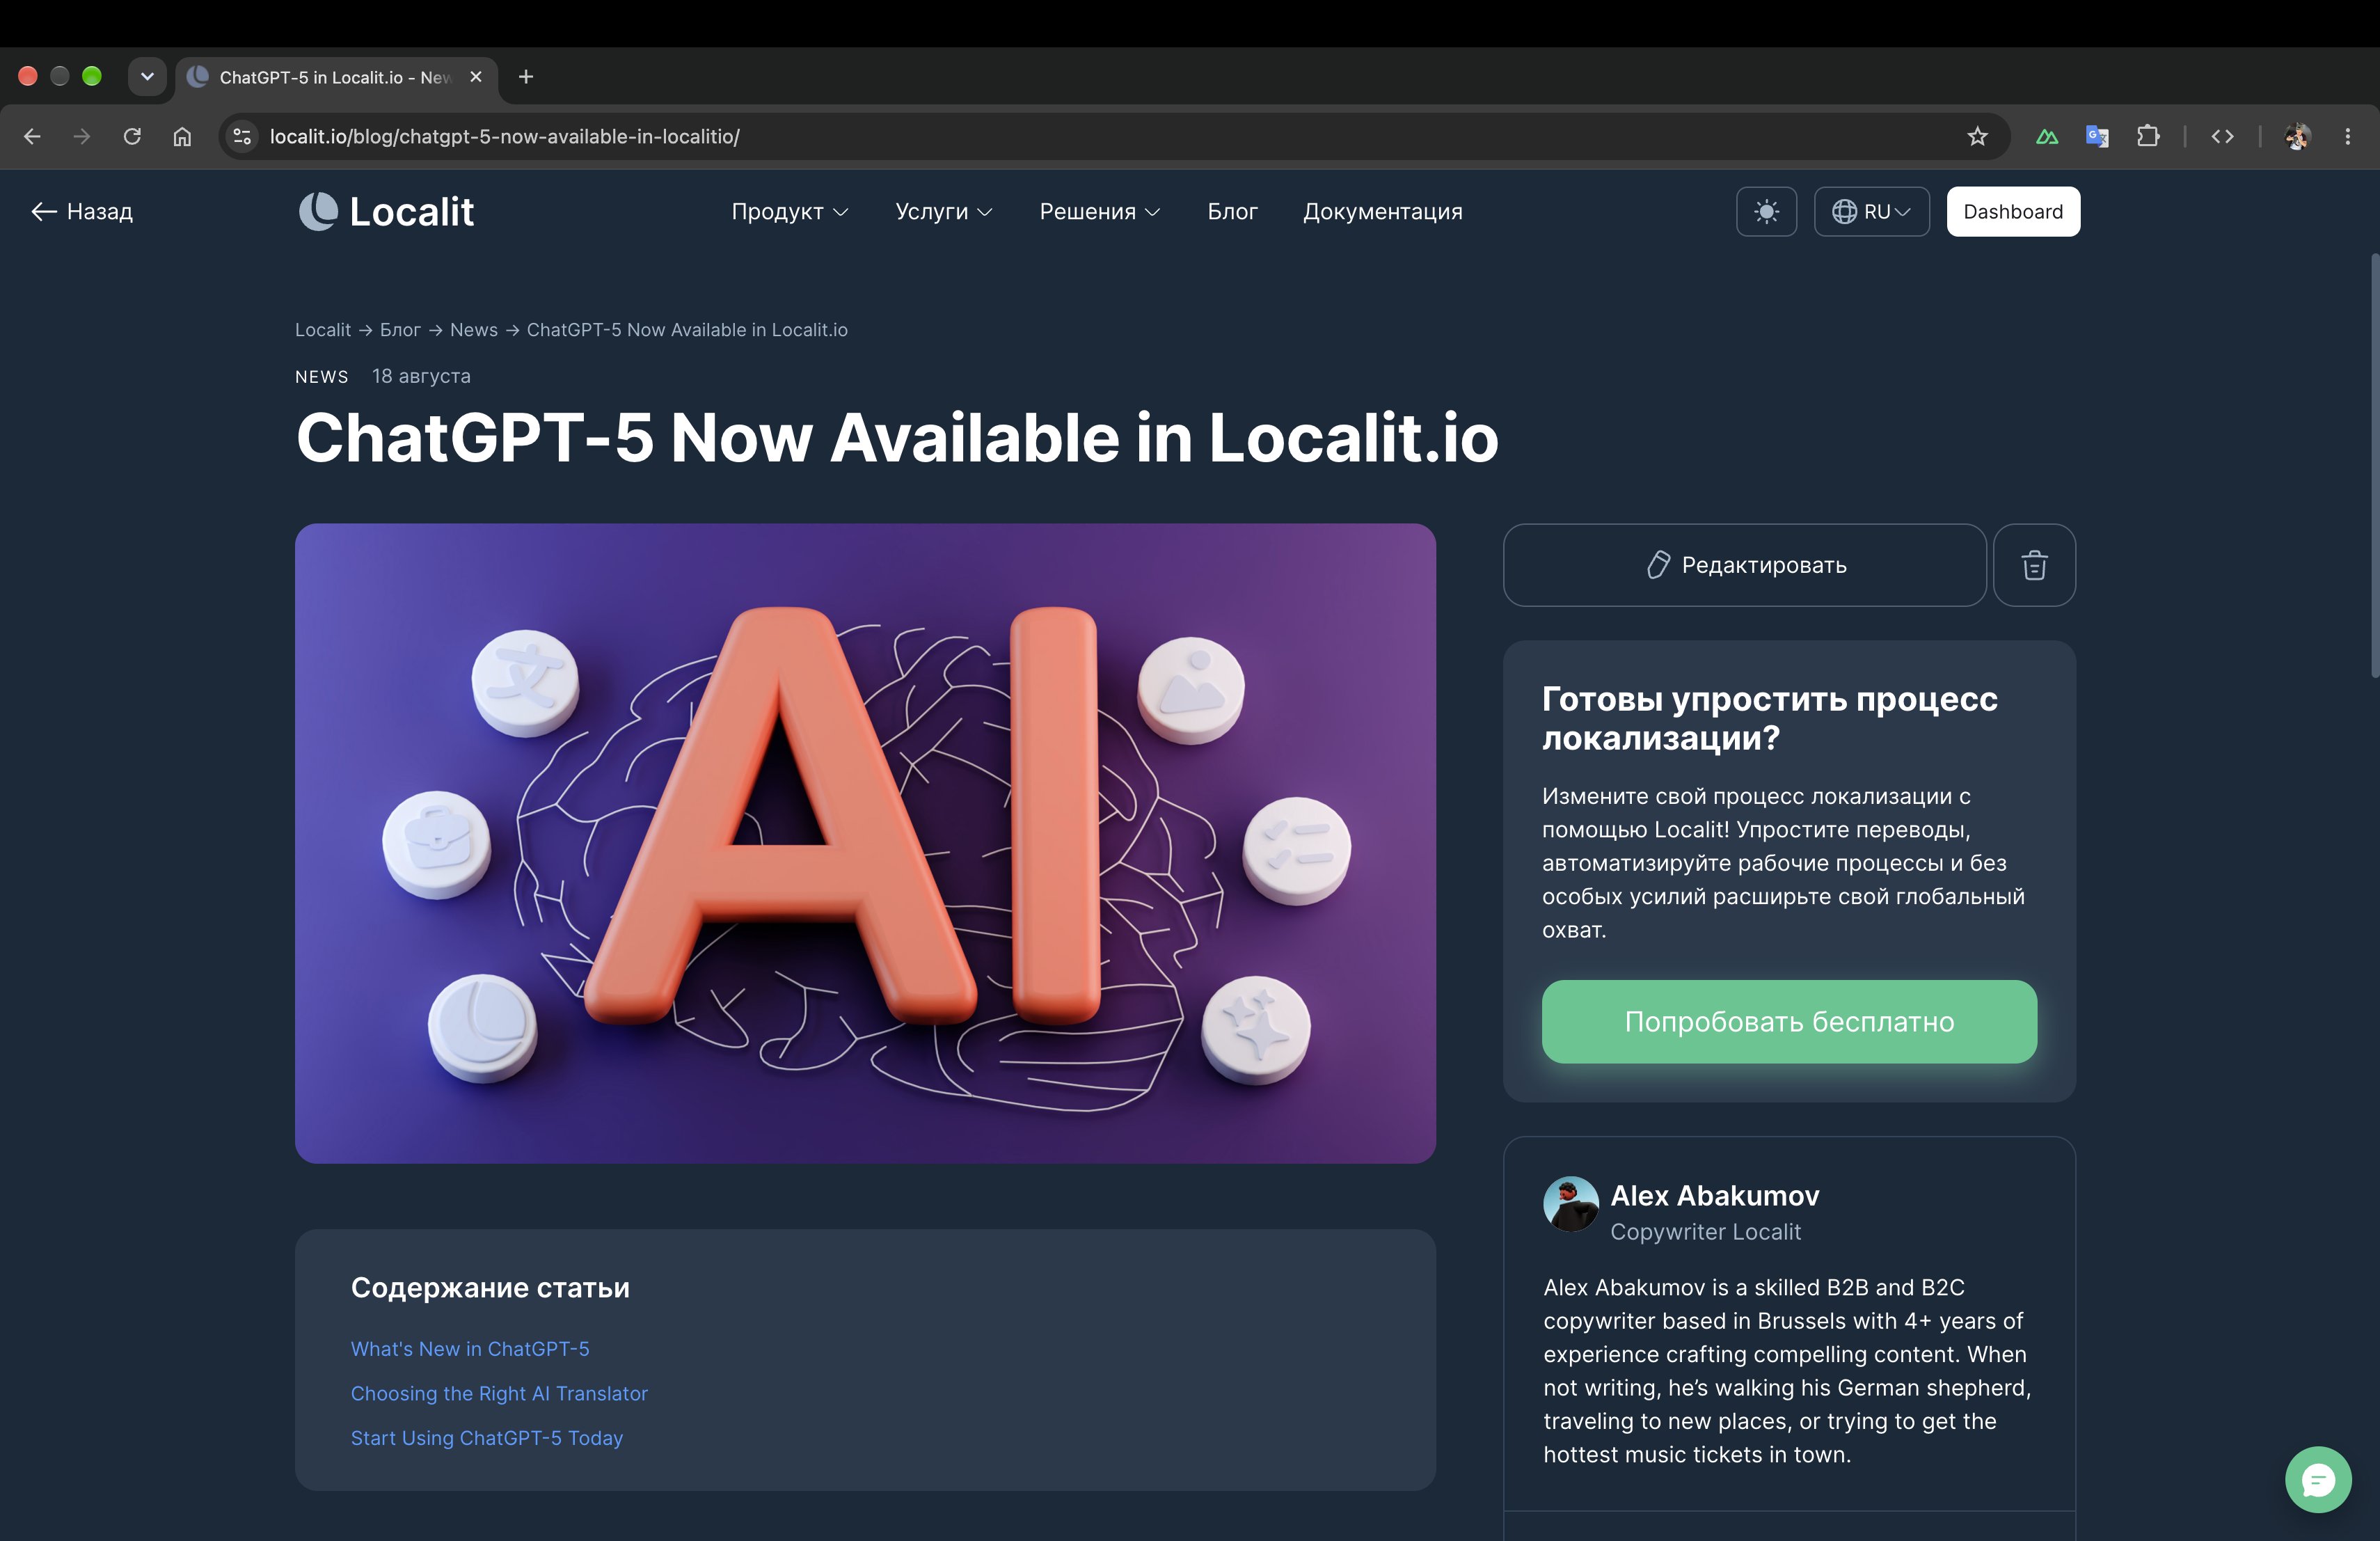The height and width of the screenshot is (1541, 2380).
Task: Open the Extensions puzzle menu
Action: point(2148,136)
